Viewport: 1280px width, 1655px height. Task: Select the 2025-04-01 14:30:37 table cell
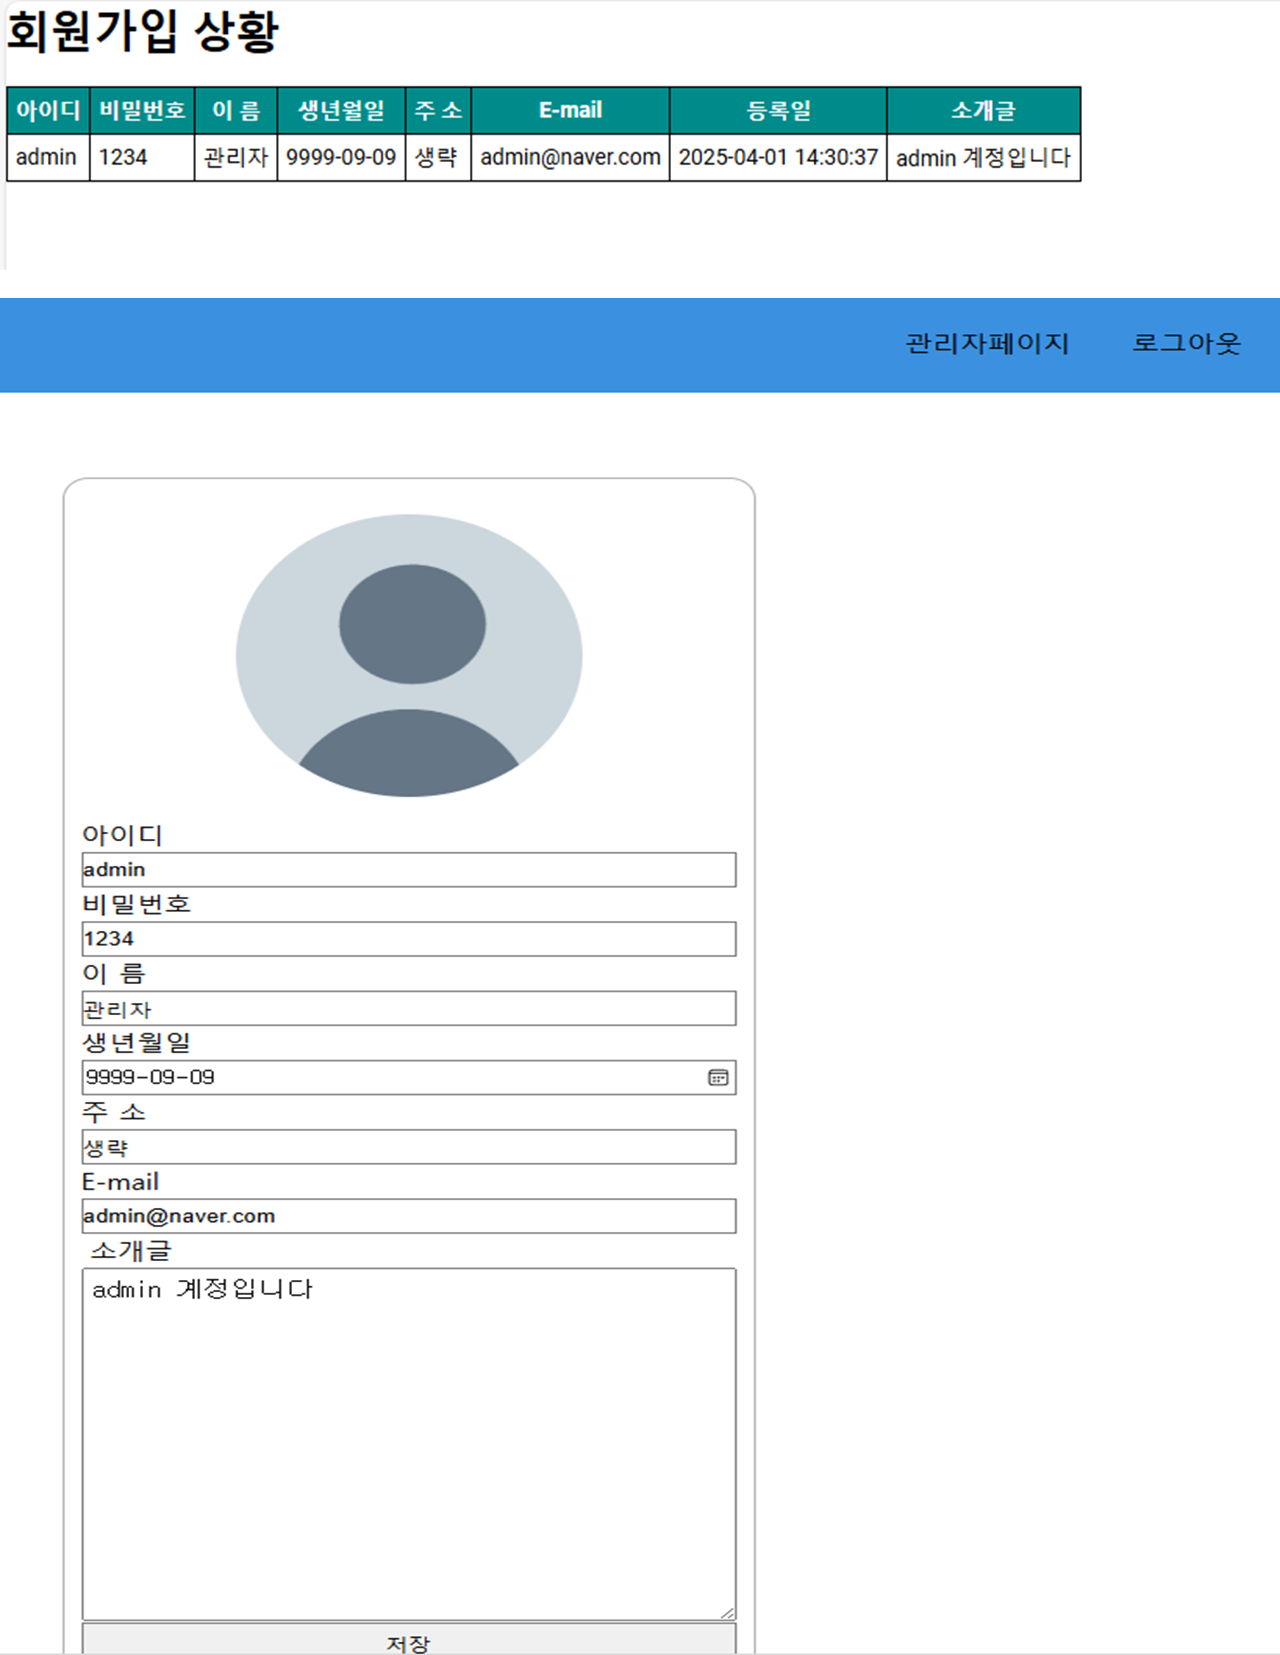pos(778,157)
